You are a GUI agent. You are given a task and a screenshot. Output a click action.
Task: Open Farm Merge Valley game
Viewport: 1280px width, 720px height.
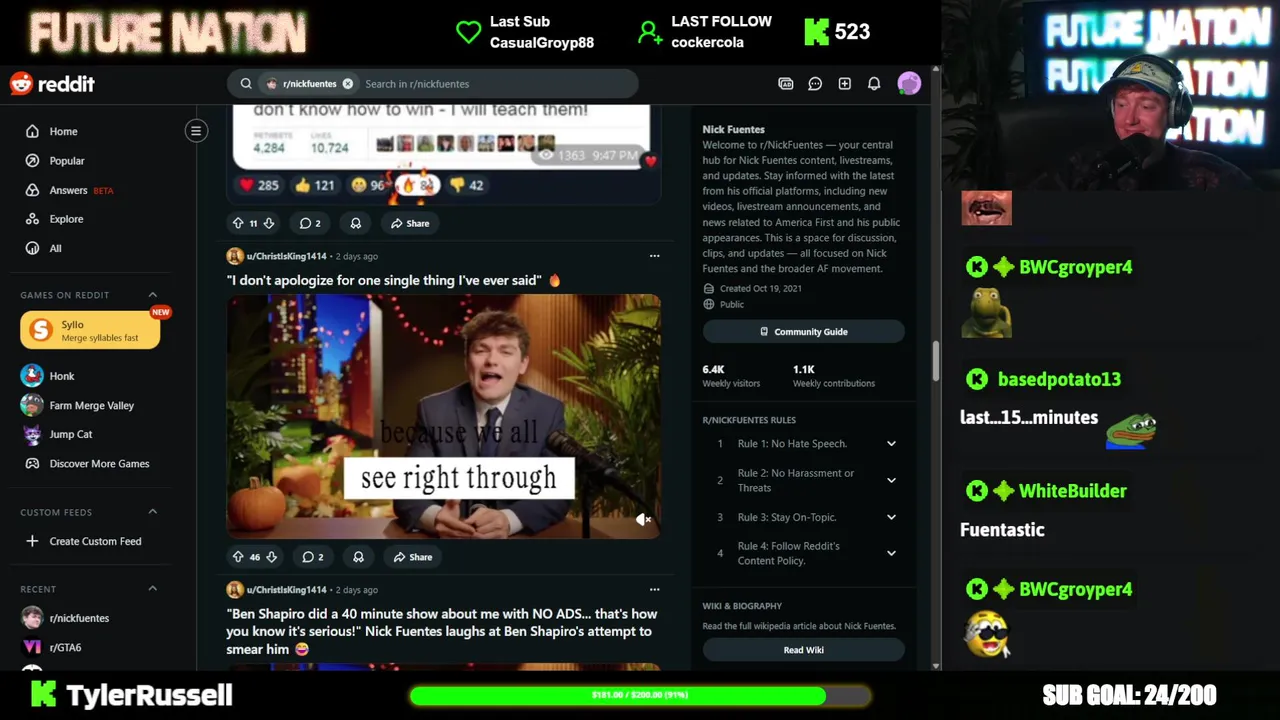(x=91, y=405)
